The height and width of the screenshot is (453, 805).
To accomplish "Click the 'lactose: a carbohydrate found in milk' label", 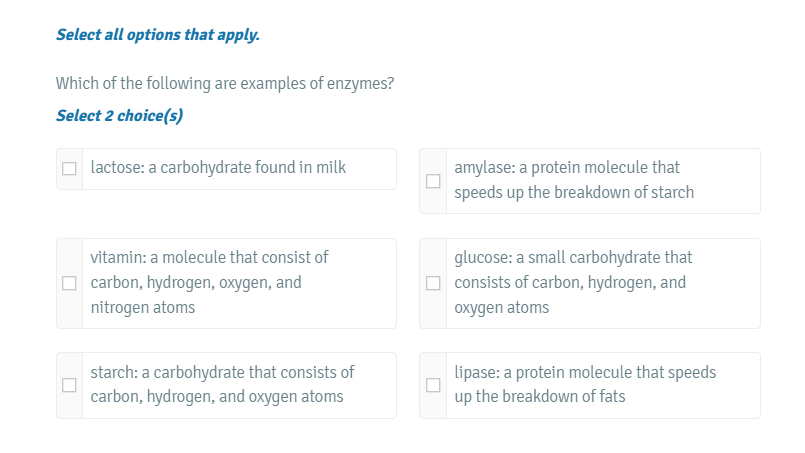I will pos(218,168).
